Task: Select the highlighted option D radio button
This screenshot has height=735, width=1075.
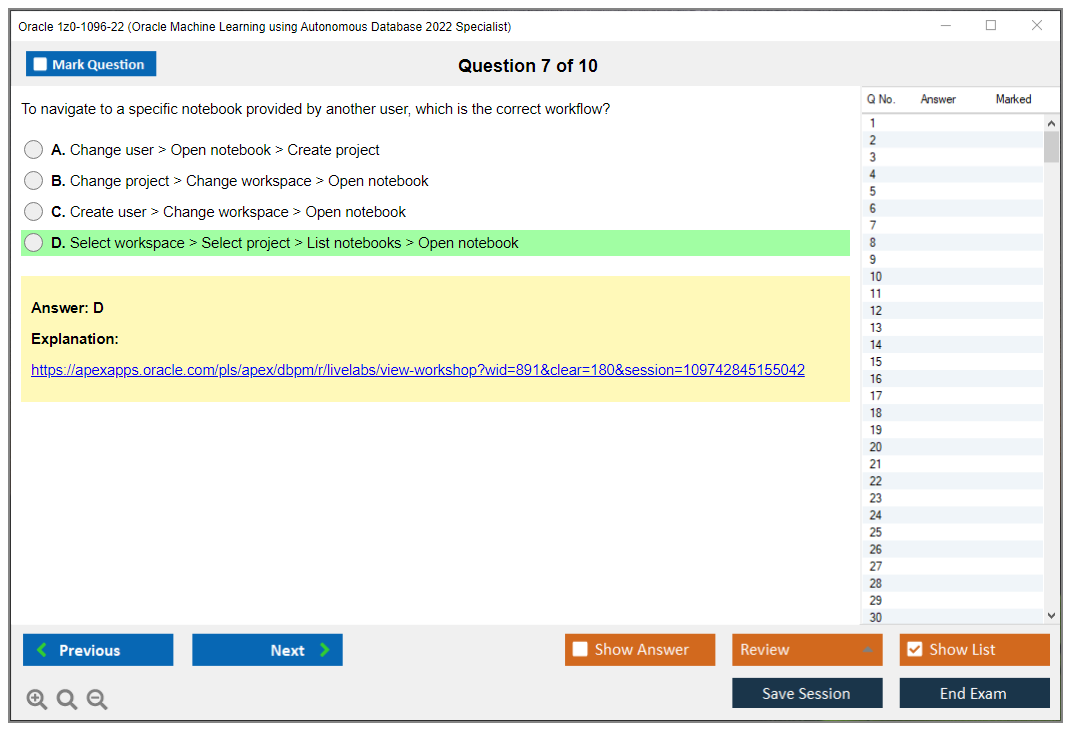Action: pyautogui.click(x=33, y=242)
